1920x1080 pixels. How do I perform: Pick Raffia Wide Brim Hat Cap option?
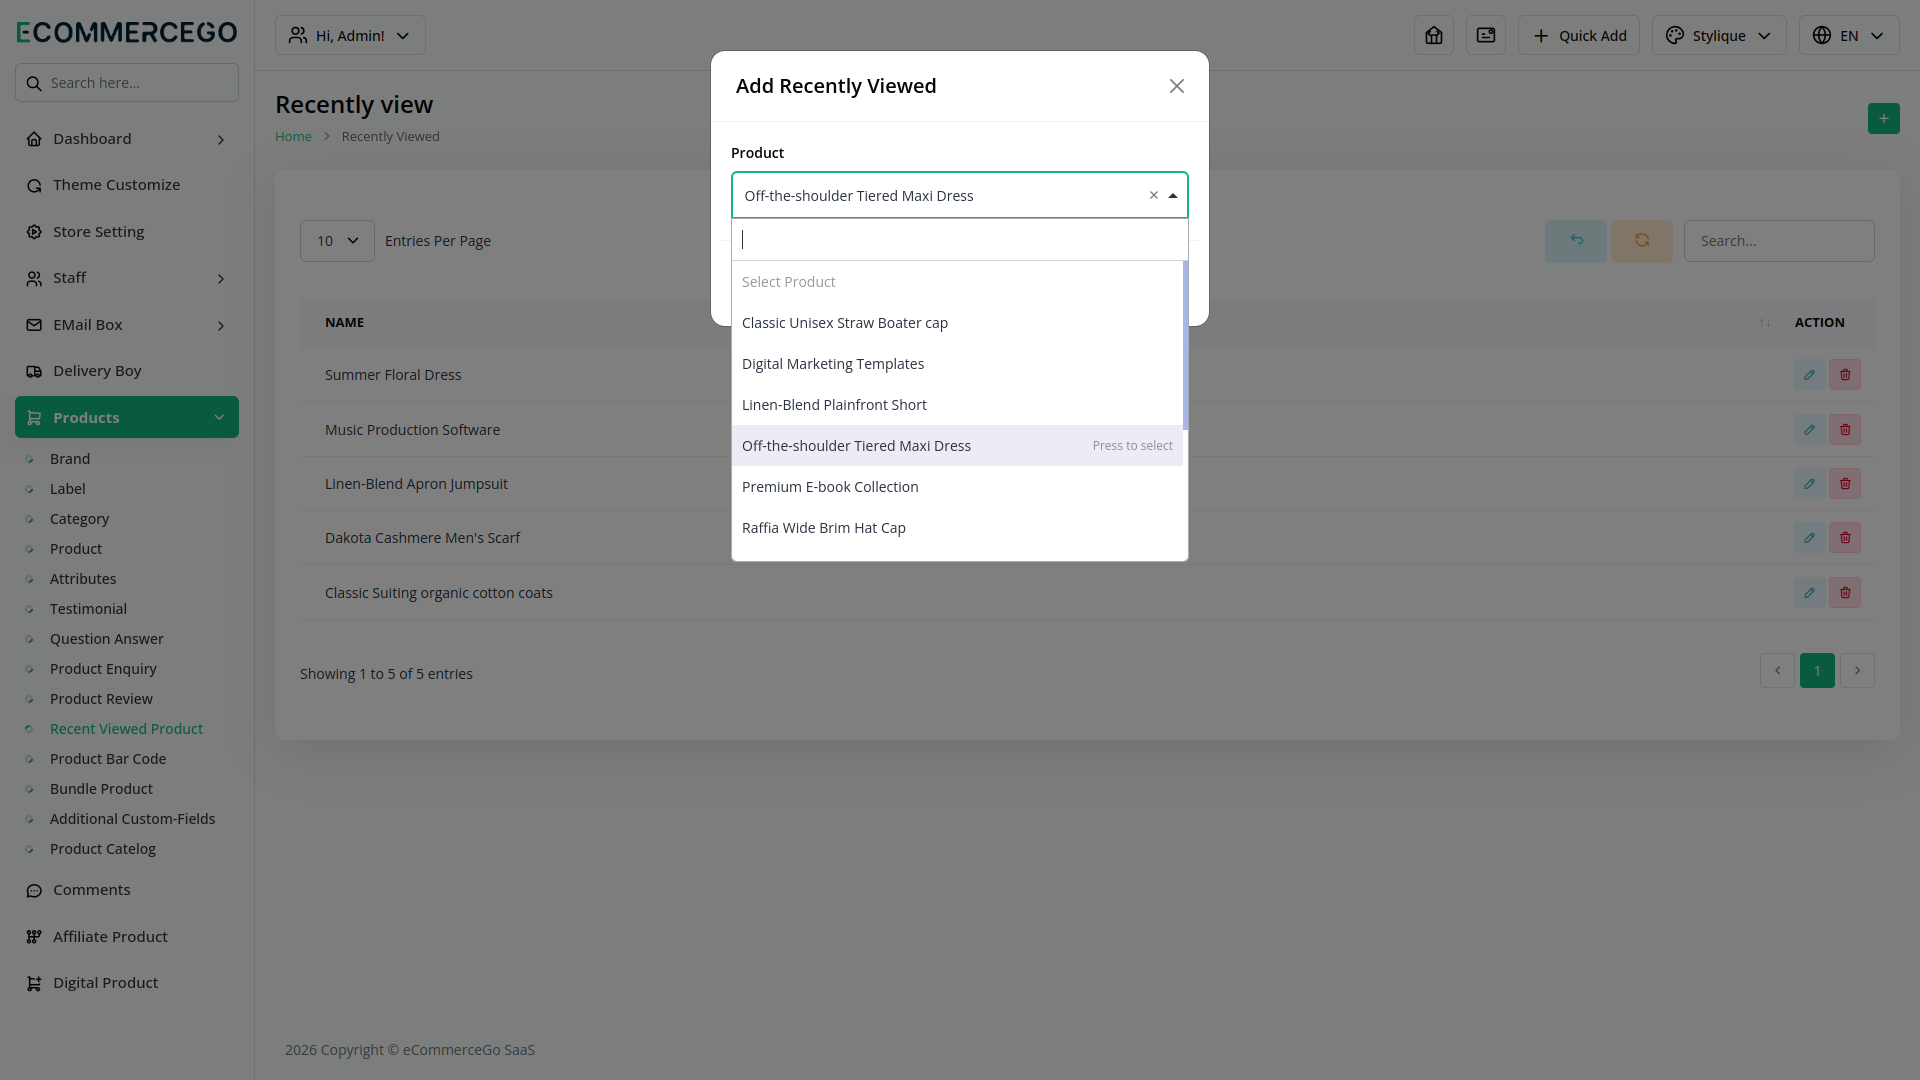click(957, 528)
